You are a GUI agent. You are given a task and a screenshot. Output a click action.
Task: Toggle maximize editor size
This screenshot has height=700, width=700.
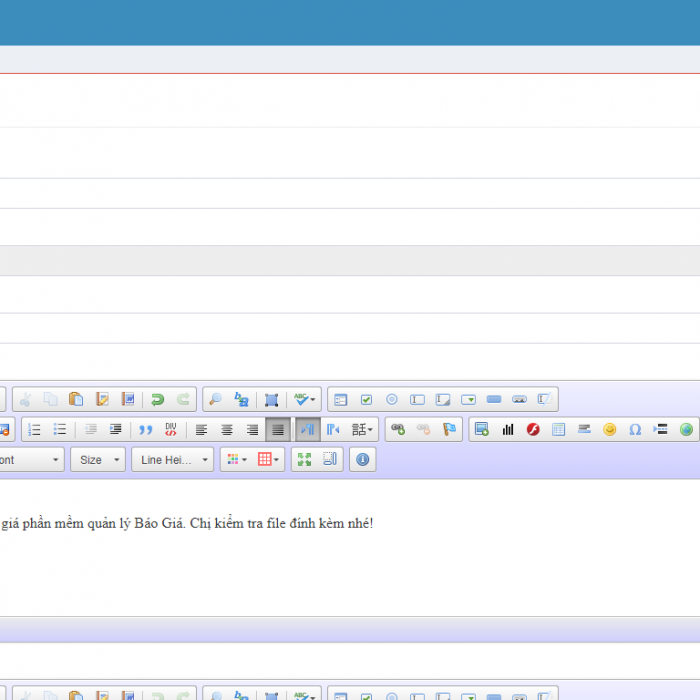304,460
